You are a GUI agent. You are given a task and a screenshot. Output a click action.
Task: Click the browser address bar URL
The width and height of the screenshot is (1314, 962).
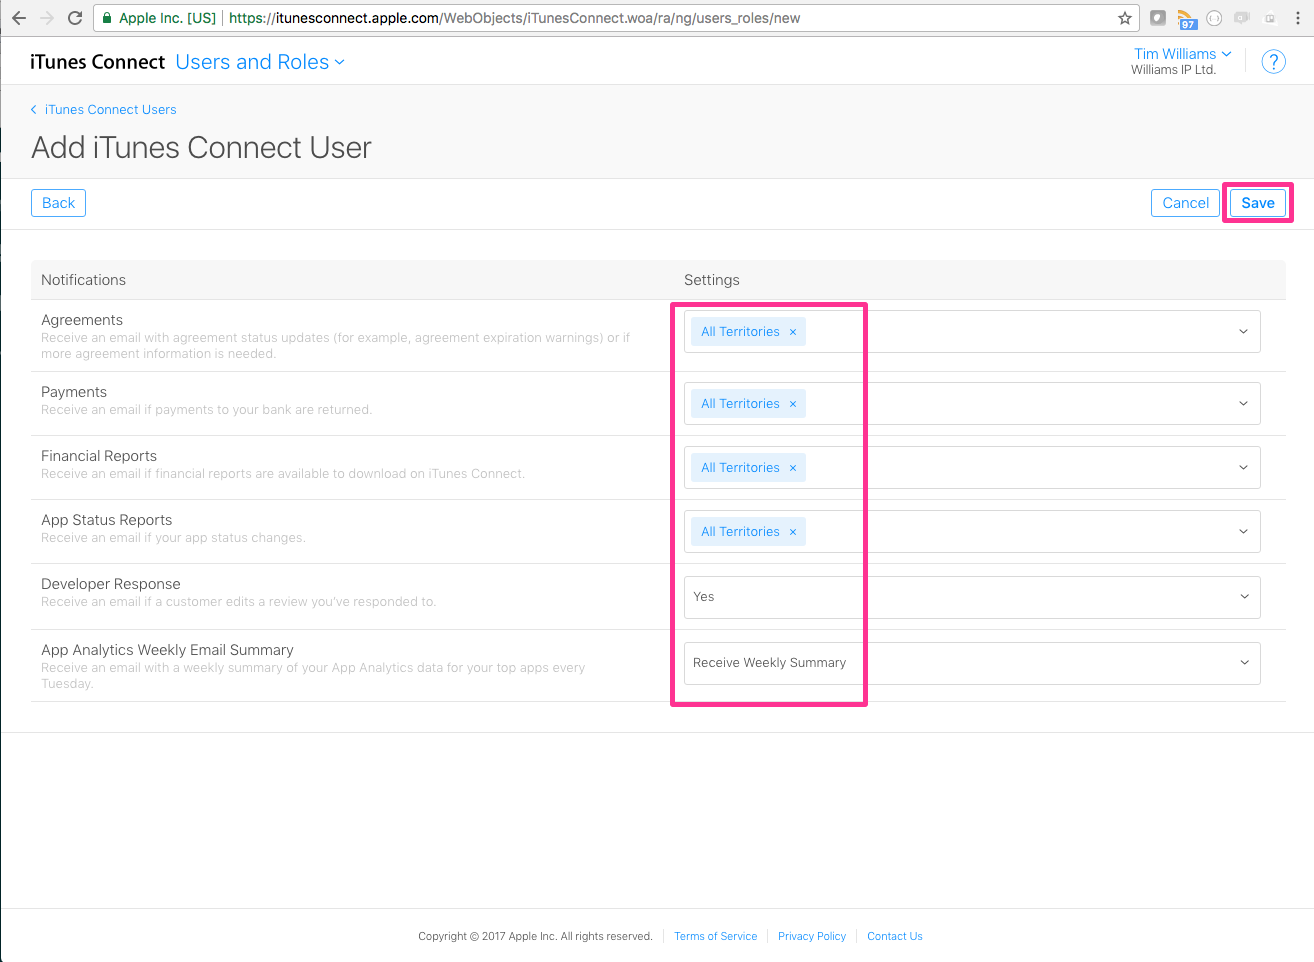[514, 18]
